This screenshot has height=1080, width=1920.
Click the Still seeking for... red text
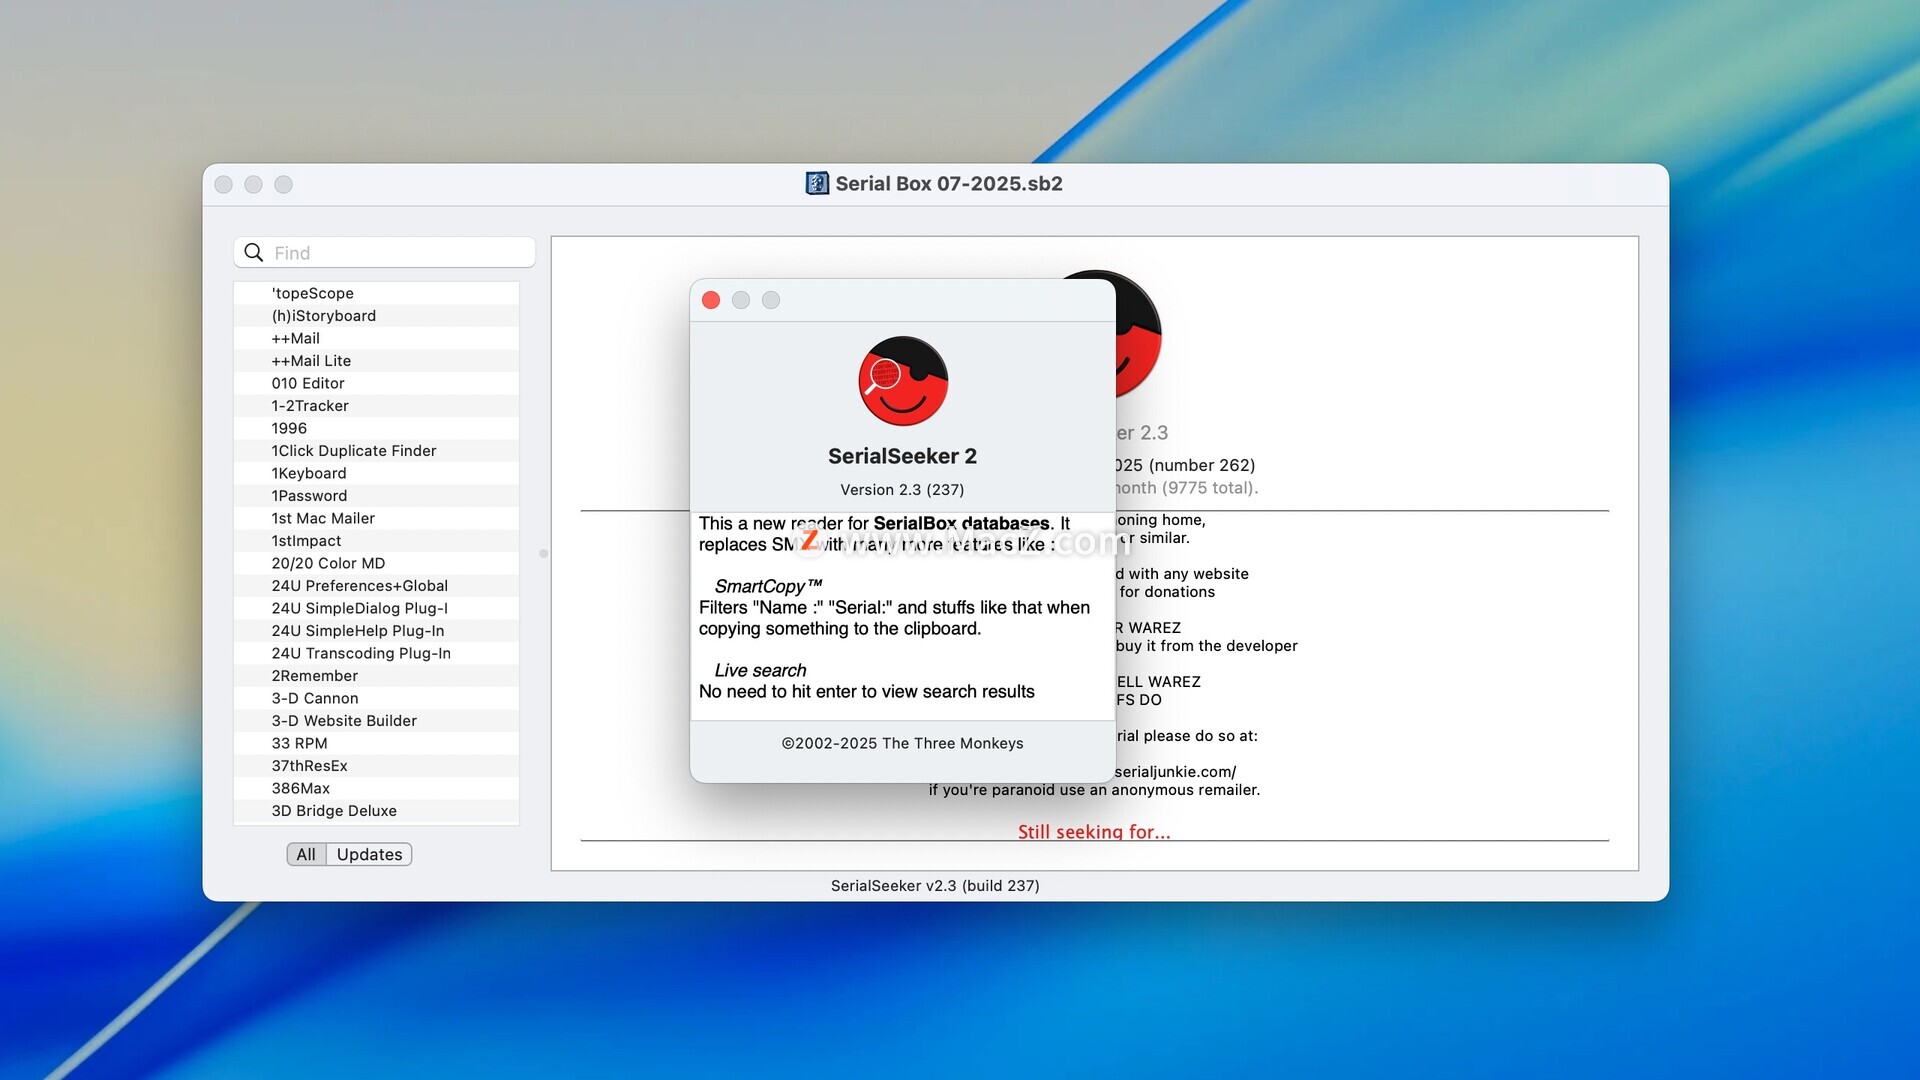1094,831
